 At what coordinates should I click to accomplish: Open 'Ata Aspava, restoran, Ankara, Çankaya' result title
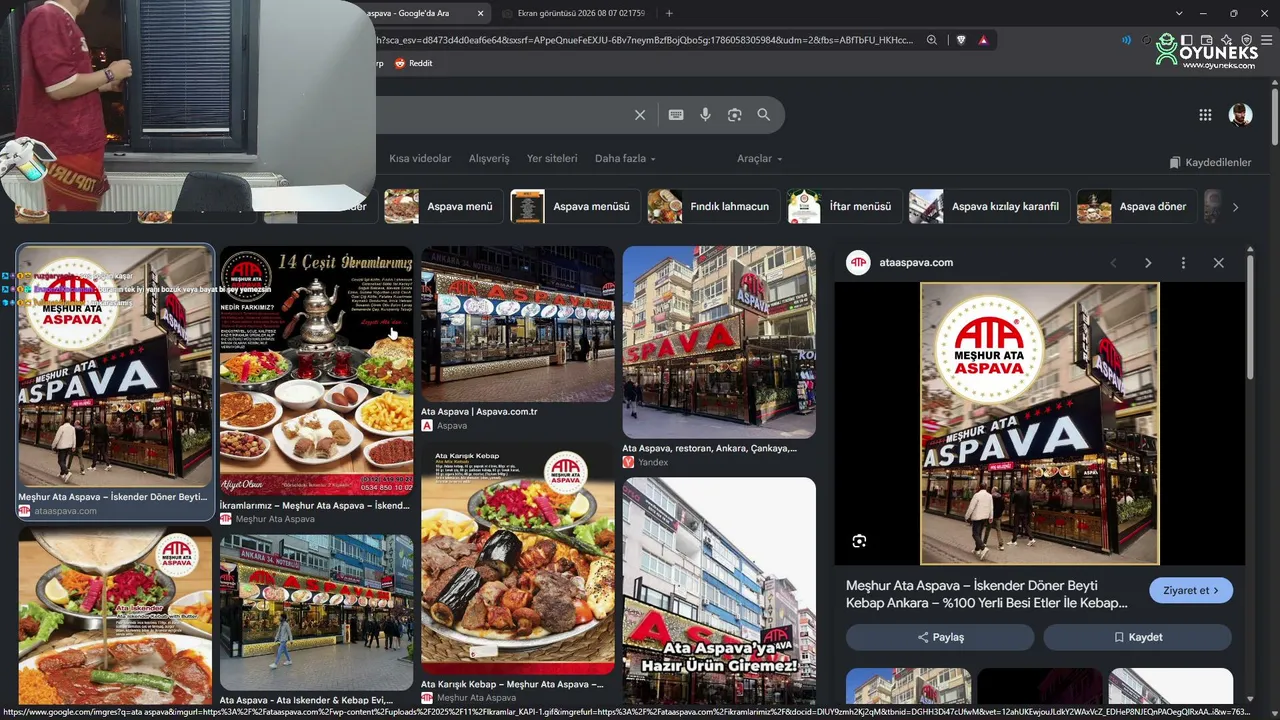710,449
